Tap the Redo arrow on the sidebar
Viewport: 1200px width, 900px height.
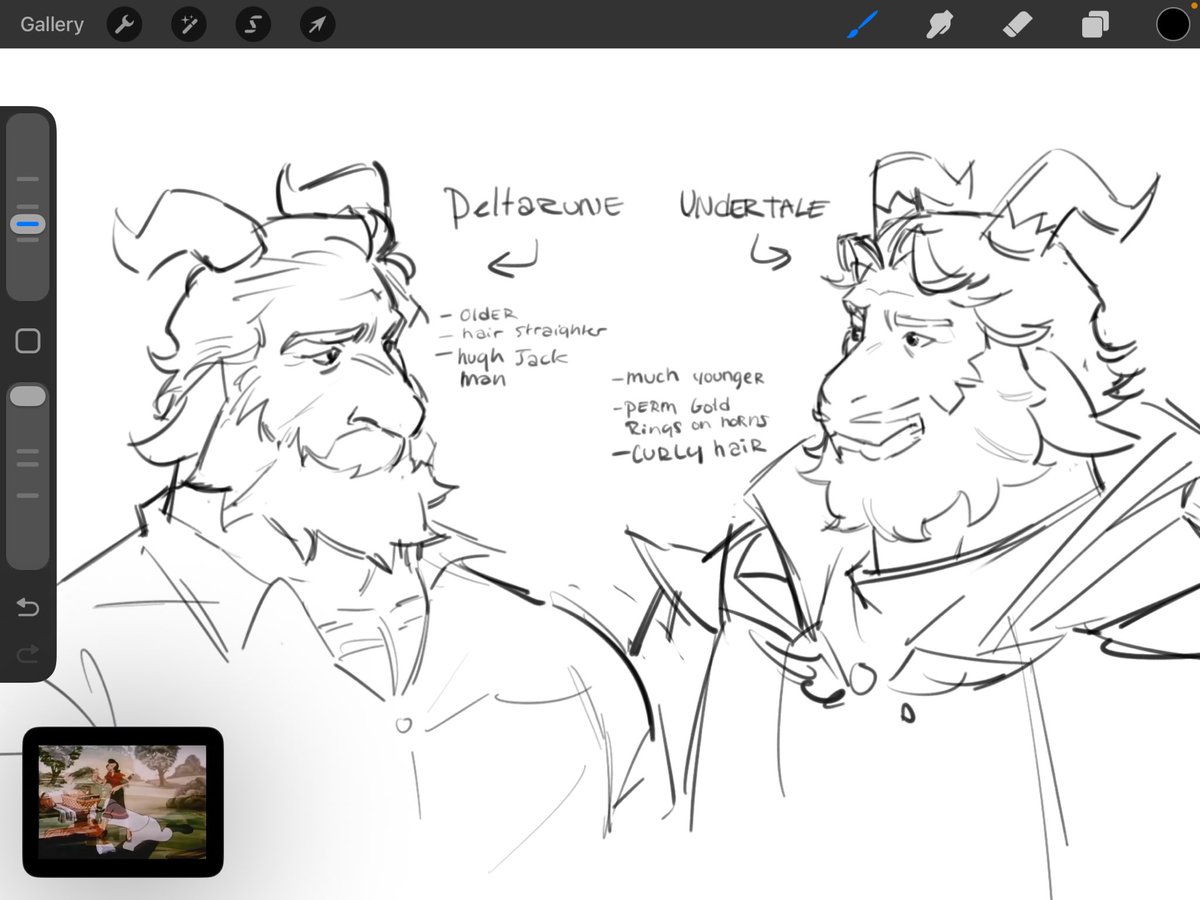[x=27, y=654]
